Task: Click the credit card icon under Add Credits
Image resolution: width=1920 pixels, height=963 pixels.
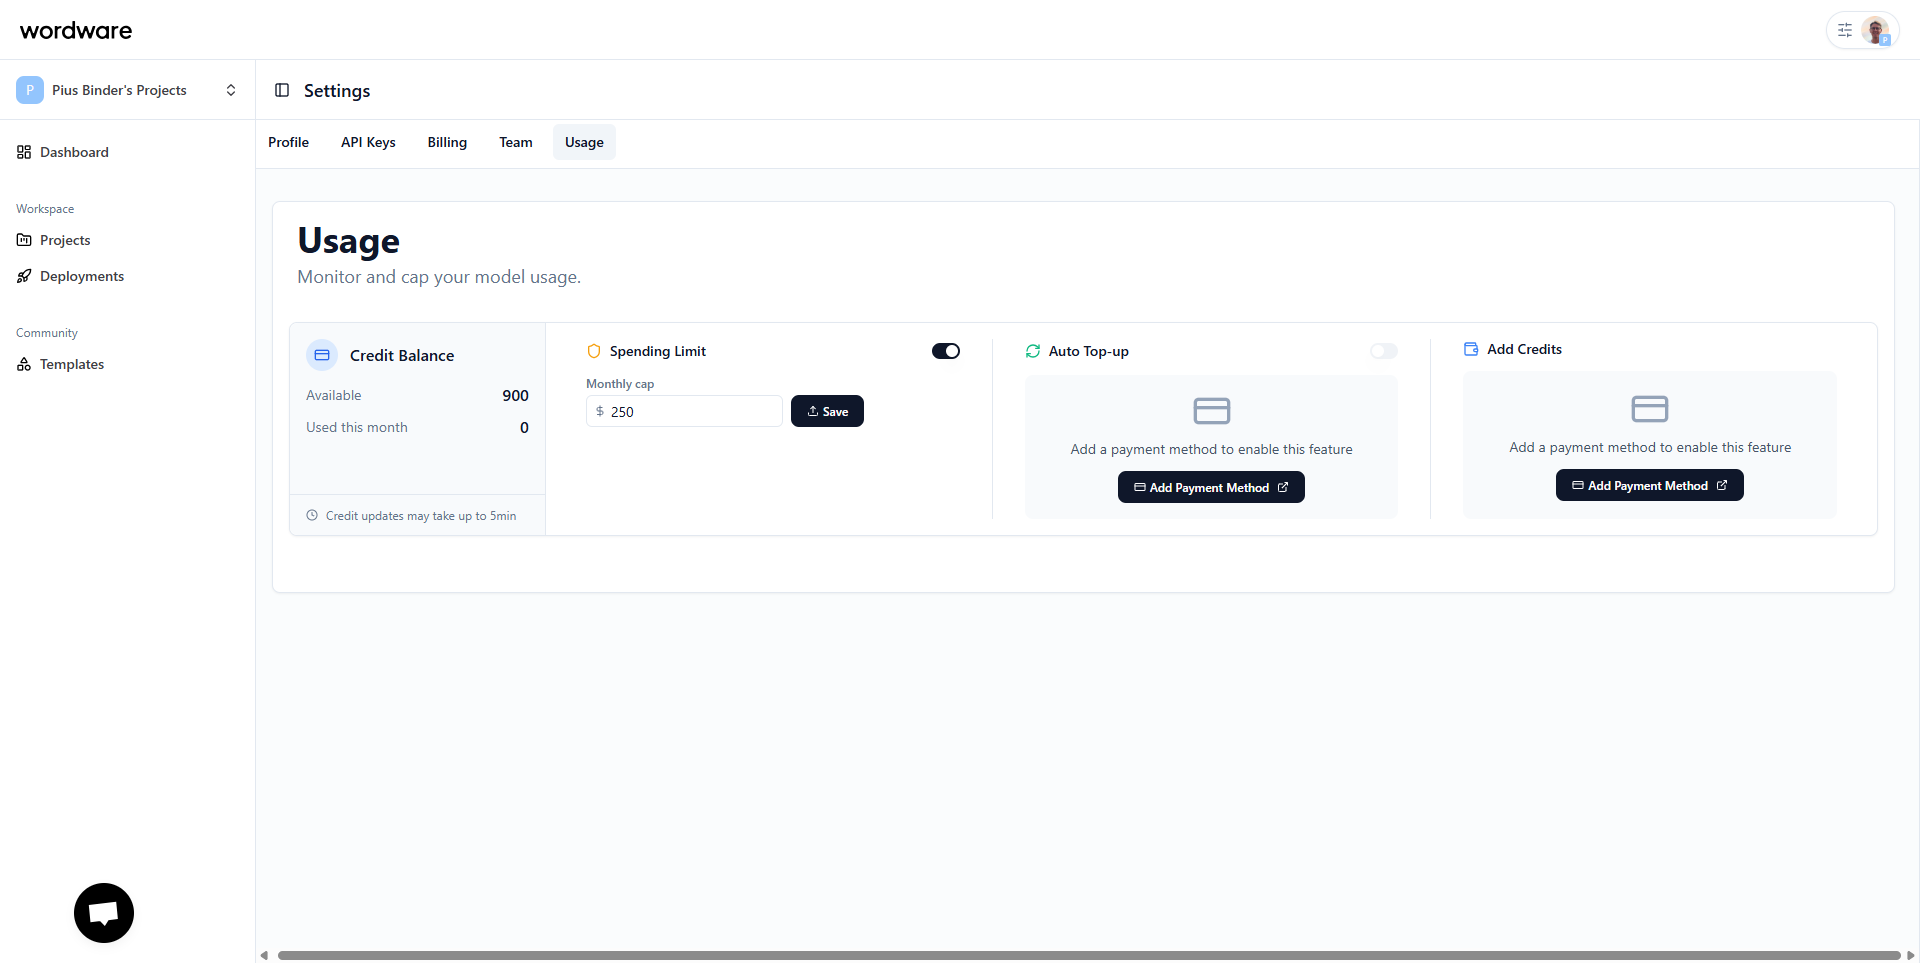Action: tap(1650, 409)
